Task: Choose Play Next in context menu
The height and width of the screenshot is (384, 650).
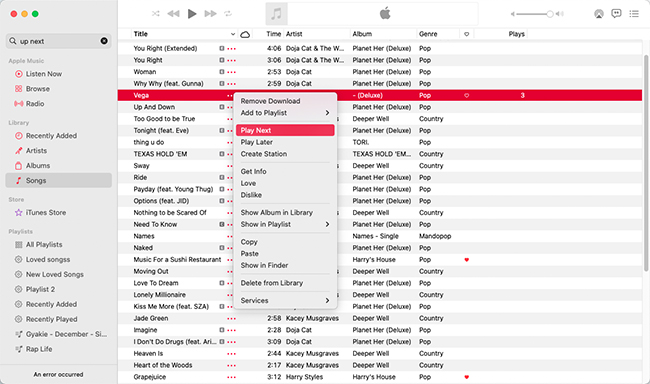Action: coord(285,130)
